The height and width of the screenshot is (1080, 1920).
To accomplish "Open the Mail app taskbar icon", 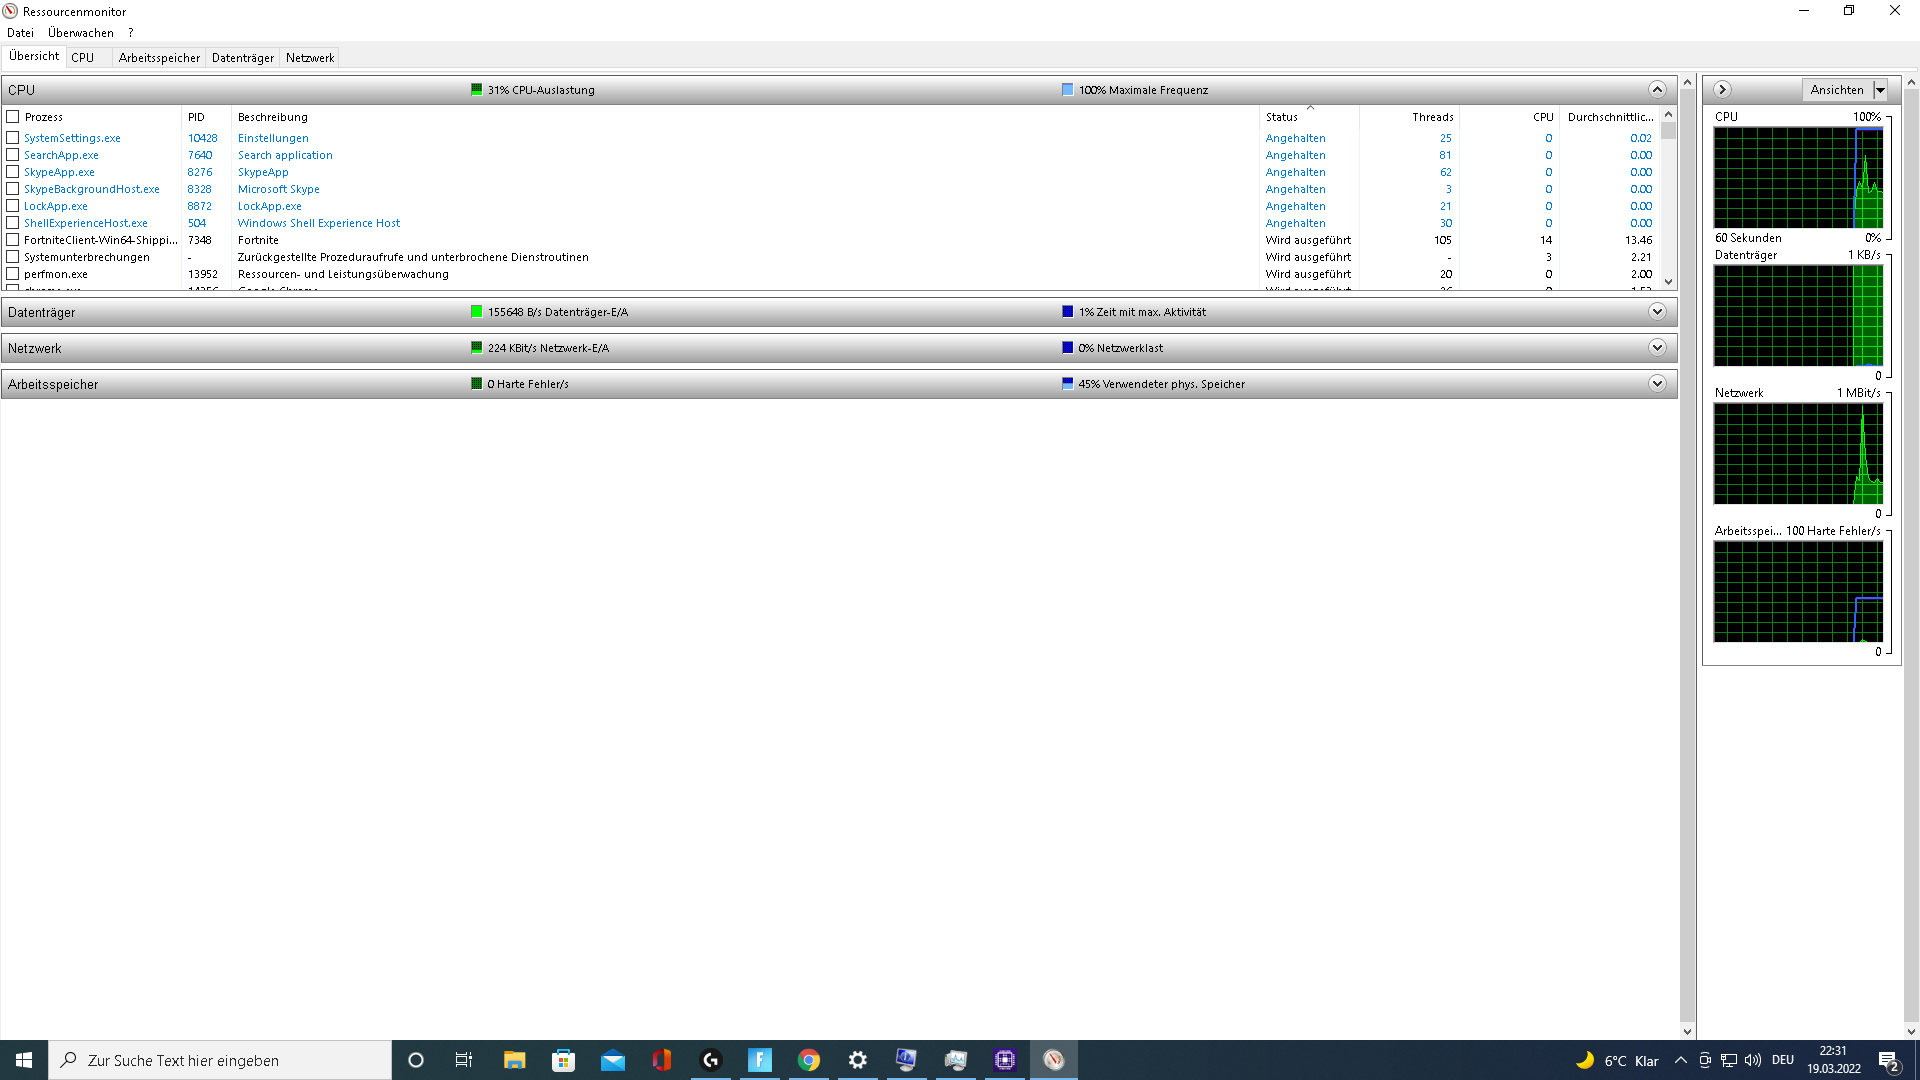I will click(x=612, y=1060).
